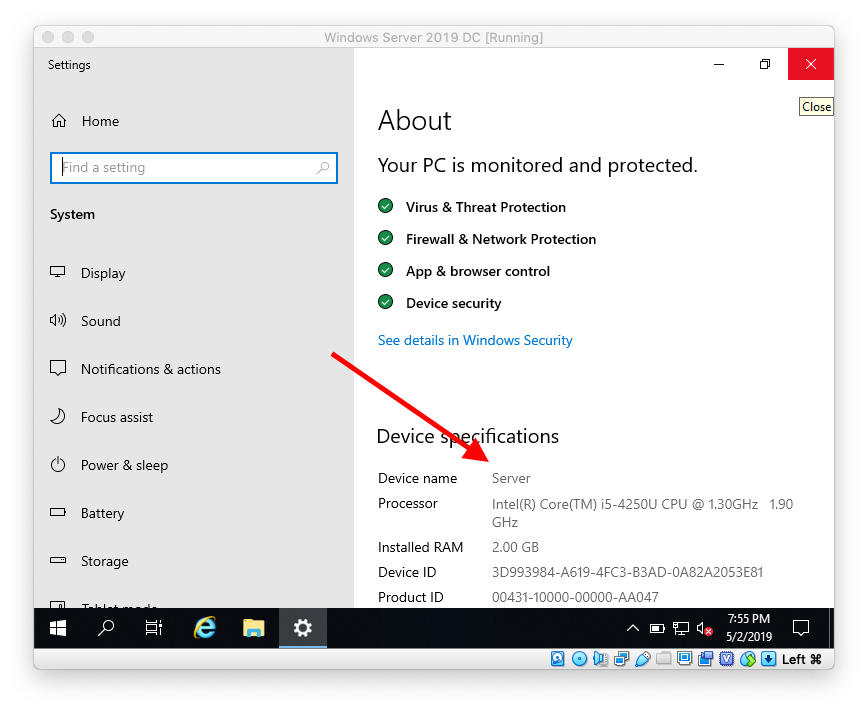
Task: Click the magnifier icon in the search box
Action: (323, 167)
